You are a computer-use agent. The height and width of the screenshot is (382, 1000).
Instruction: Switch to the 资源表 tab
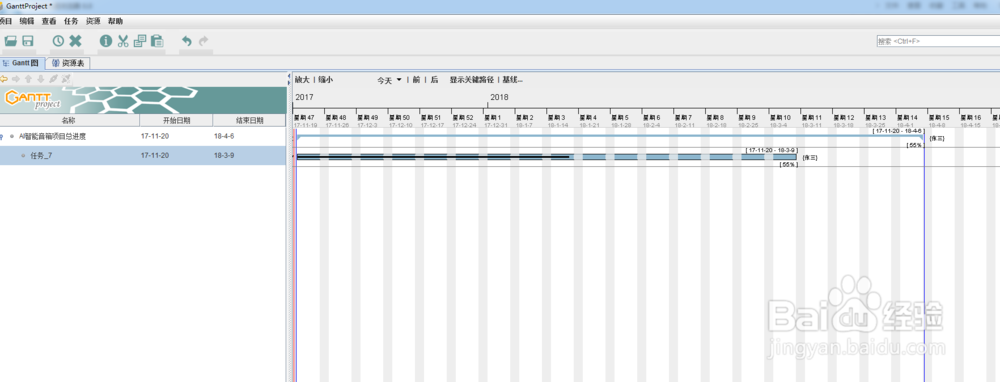click(x=69, y=63)
